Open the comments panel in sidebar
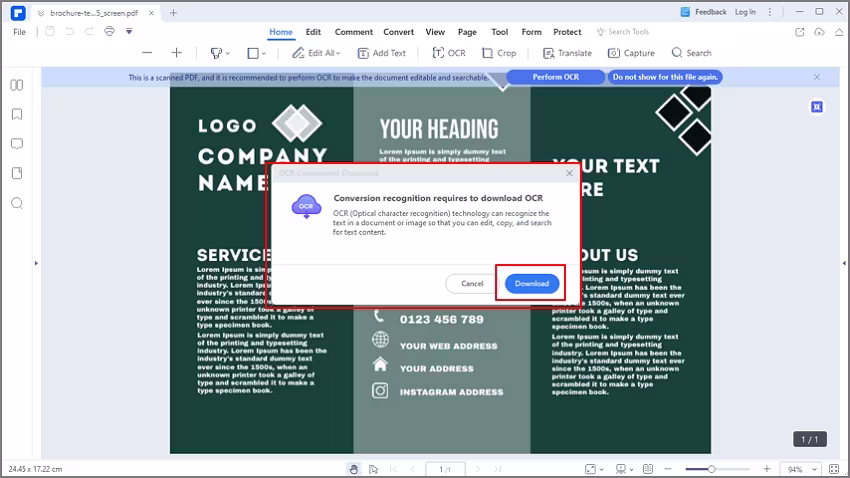 pyautogui.click(x=17, y=144)
